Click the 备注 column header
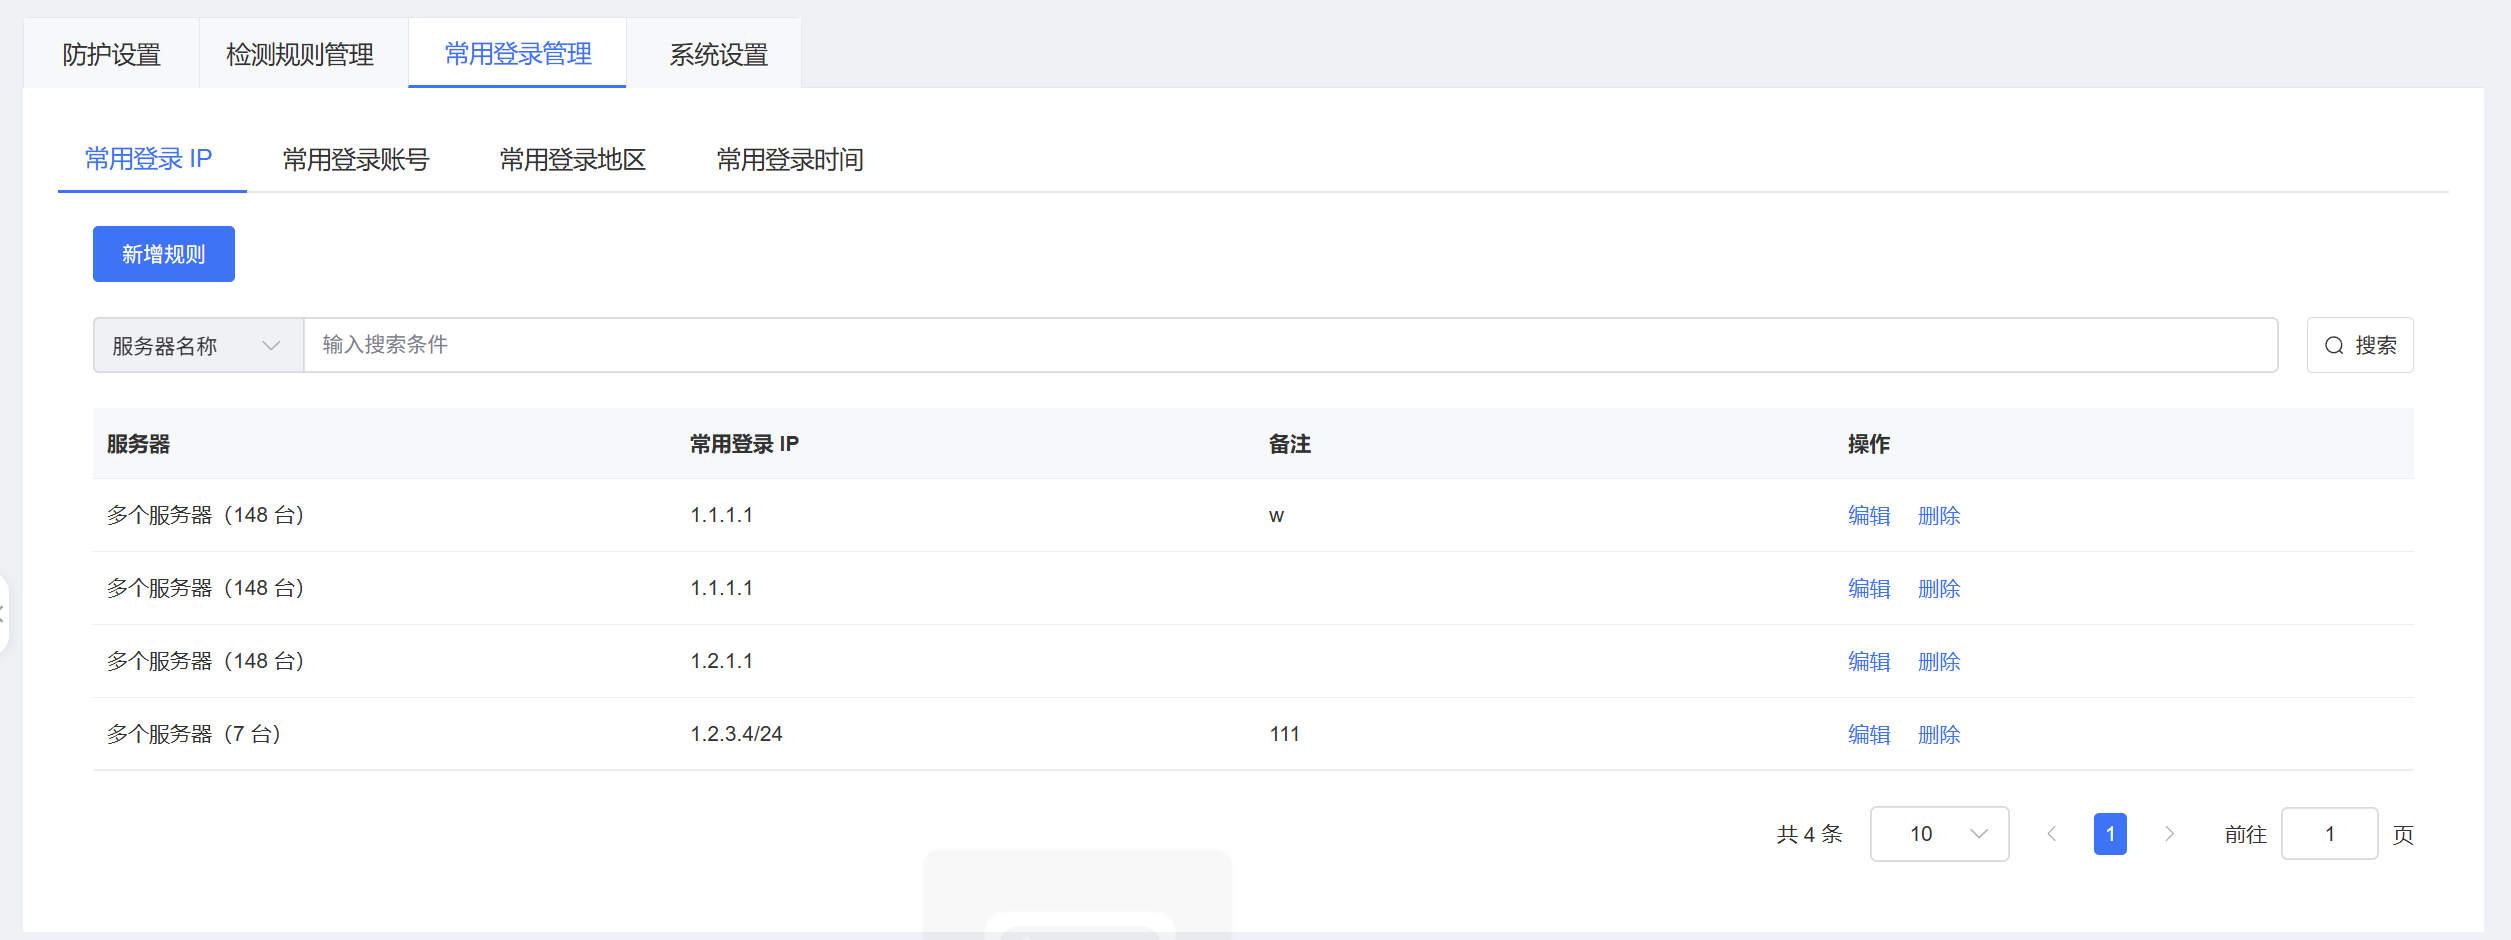The image size is (2511, 940). [x=1289, y=444]
